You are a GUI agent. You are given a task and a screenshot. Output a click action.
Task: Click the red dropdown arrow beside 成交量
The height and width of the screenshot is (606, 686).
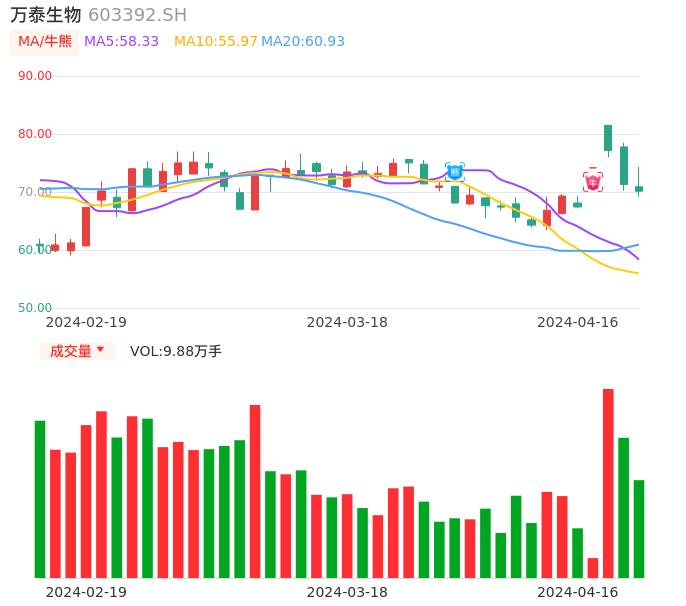tap(100, 350)
